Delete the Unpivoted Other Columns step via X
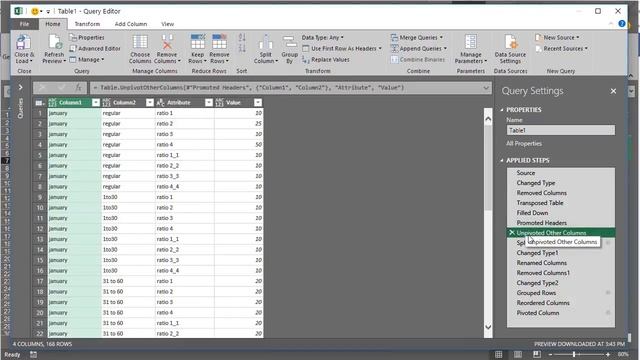This screenshot has width=640, height=360. [511, 233]
